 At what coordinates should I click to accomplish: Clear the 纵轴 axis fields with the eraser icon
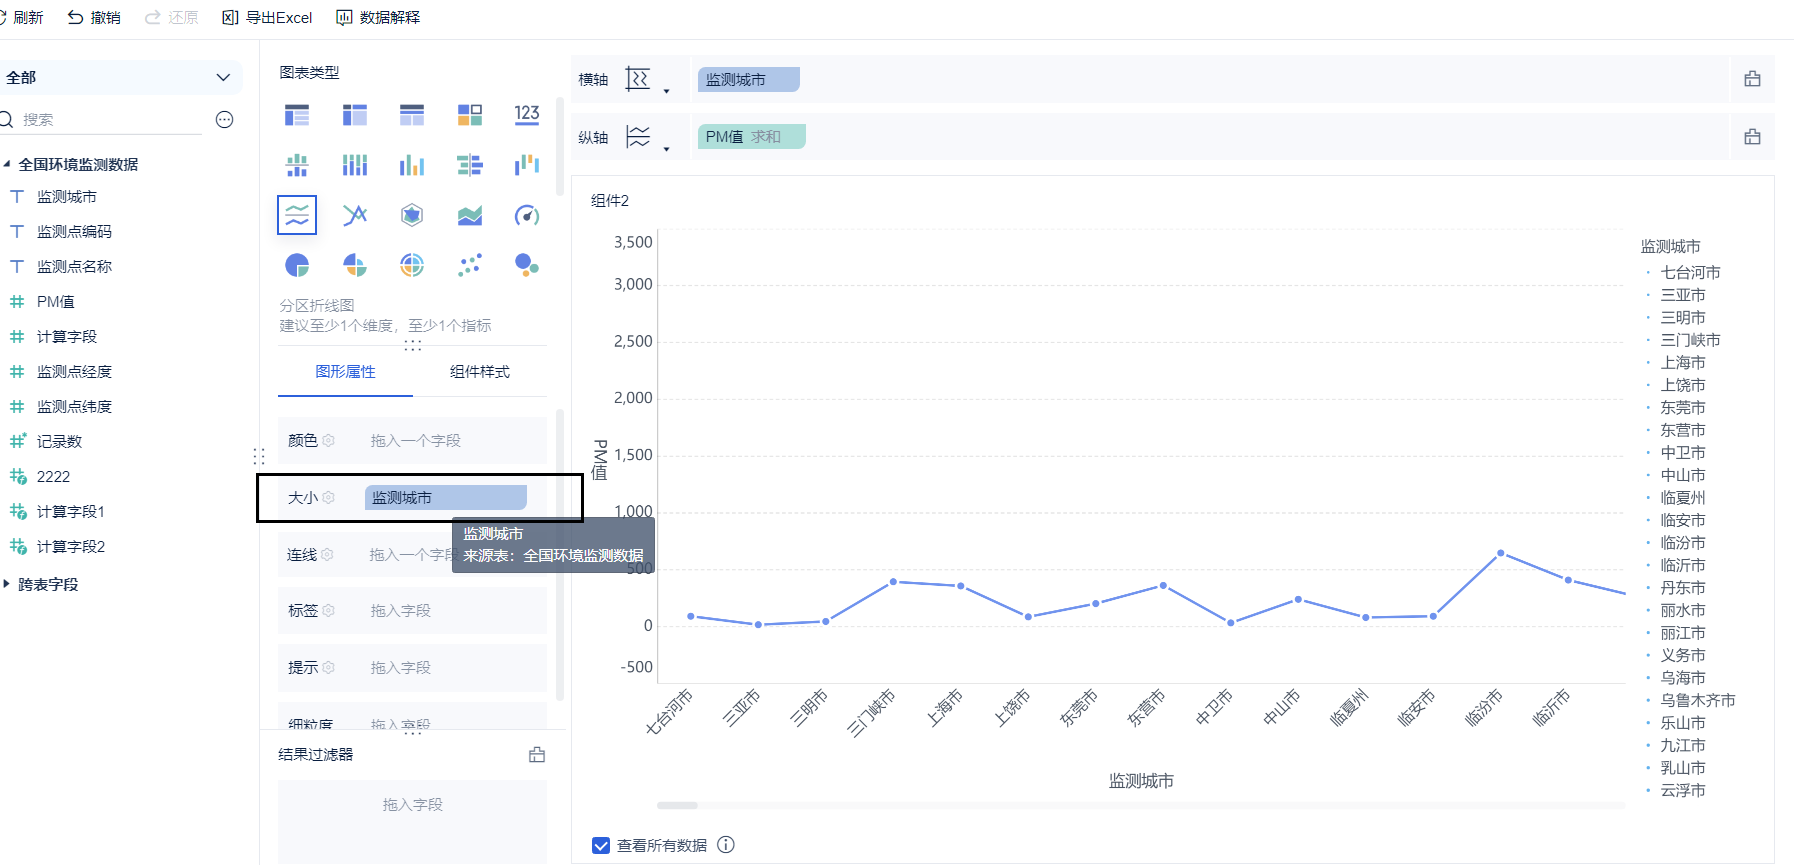(x=1752, y=137)
